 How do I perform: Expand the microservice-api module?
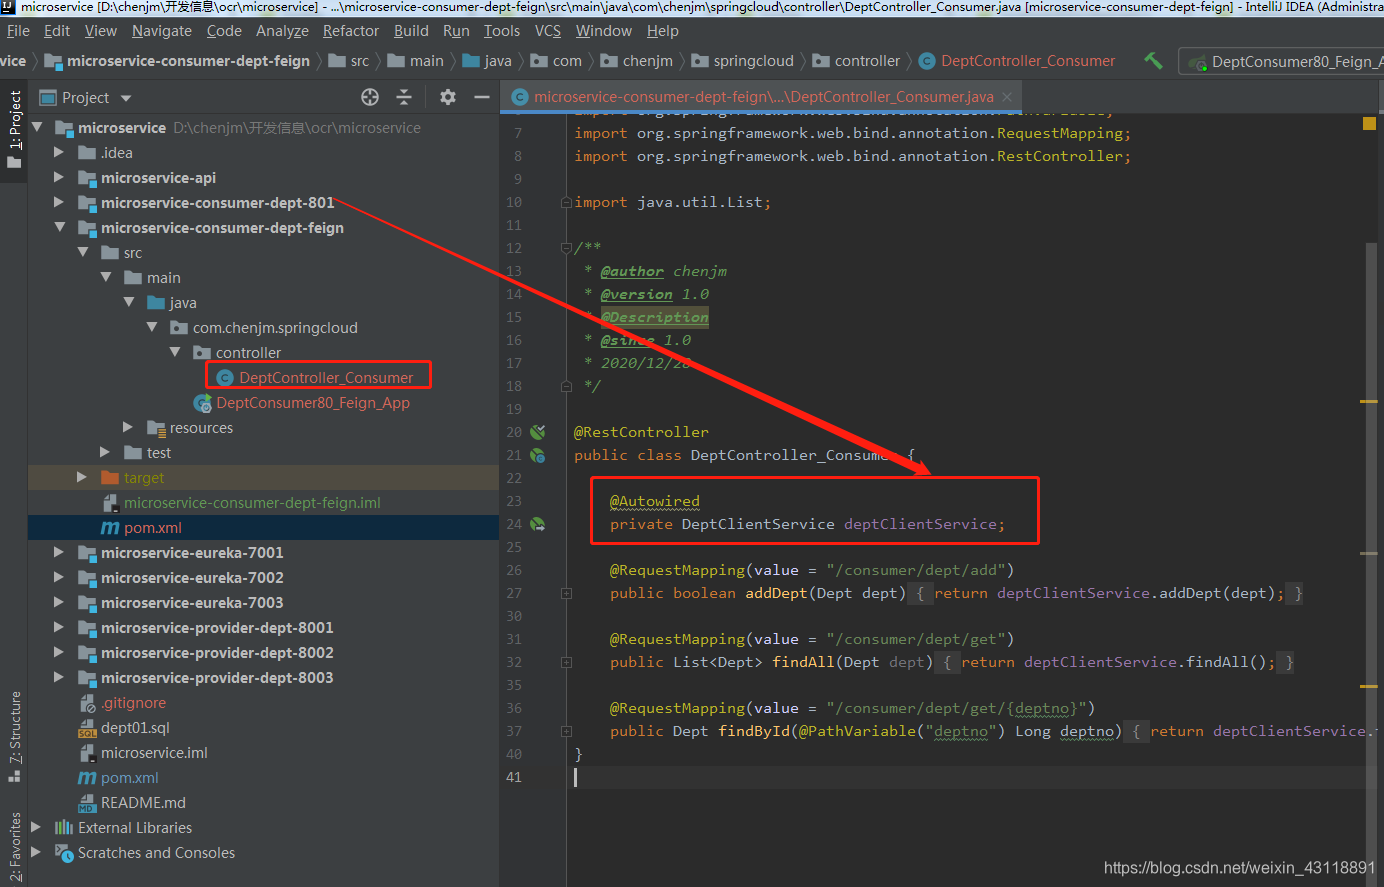(59, 178)
